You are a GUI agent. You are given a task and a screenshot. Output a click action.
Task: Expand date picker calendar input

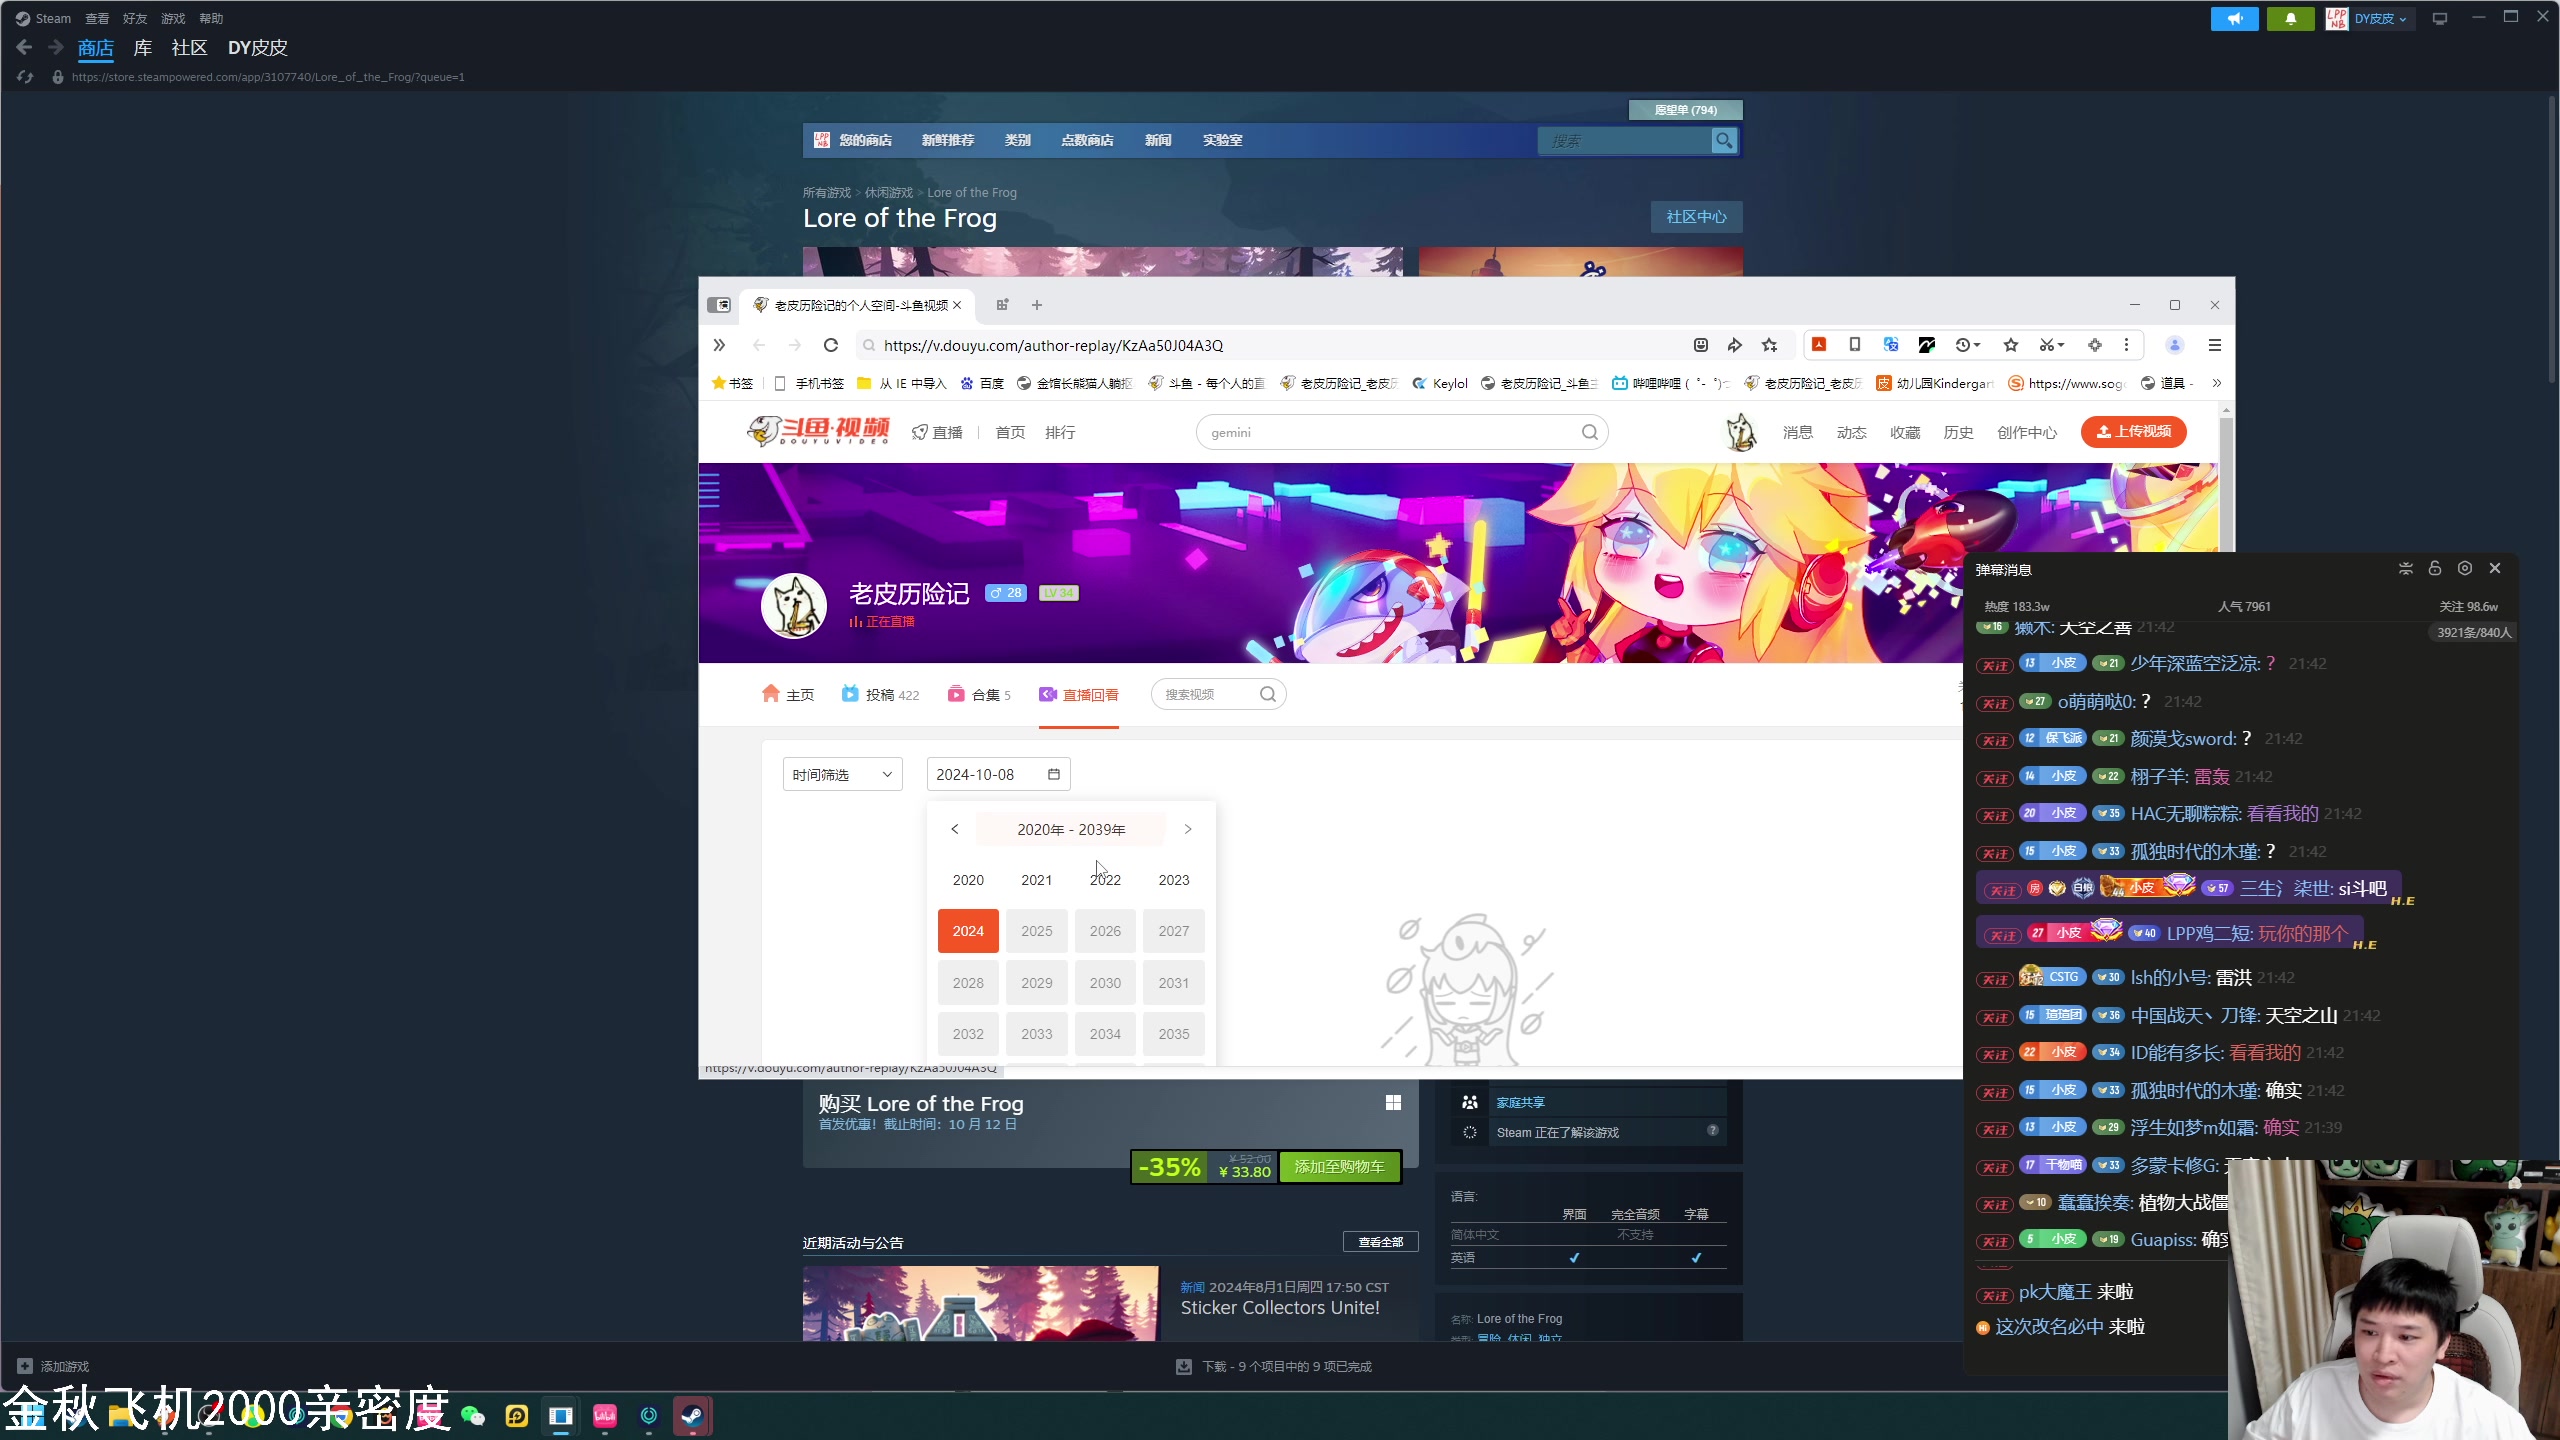1051,774
